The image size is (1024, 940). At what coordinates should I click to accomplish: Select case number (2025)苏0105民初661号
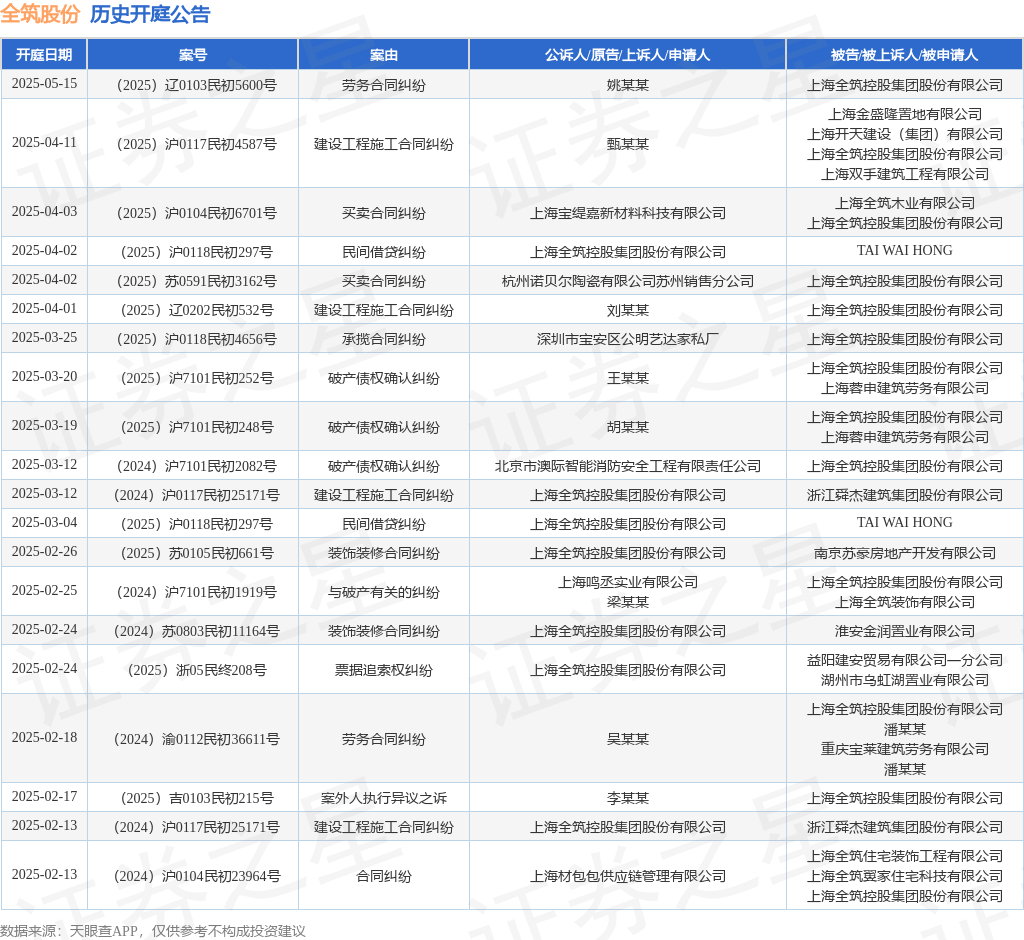click(x=193, y=553)
